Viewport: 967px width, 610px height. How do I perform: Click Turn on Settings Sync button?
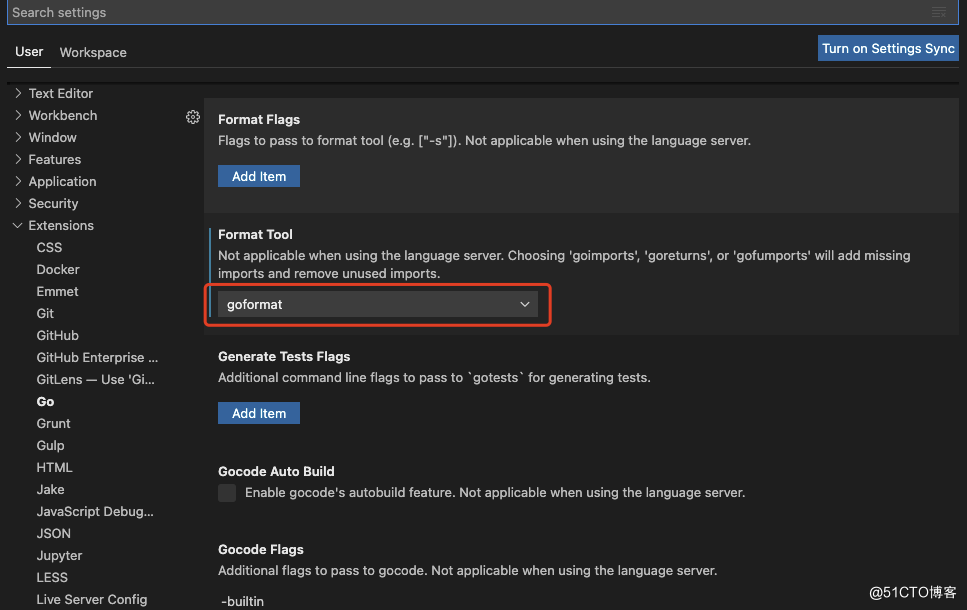pos(888,48)
